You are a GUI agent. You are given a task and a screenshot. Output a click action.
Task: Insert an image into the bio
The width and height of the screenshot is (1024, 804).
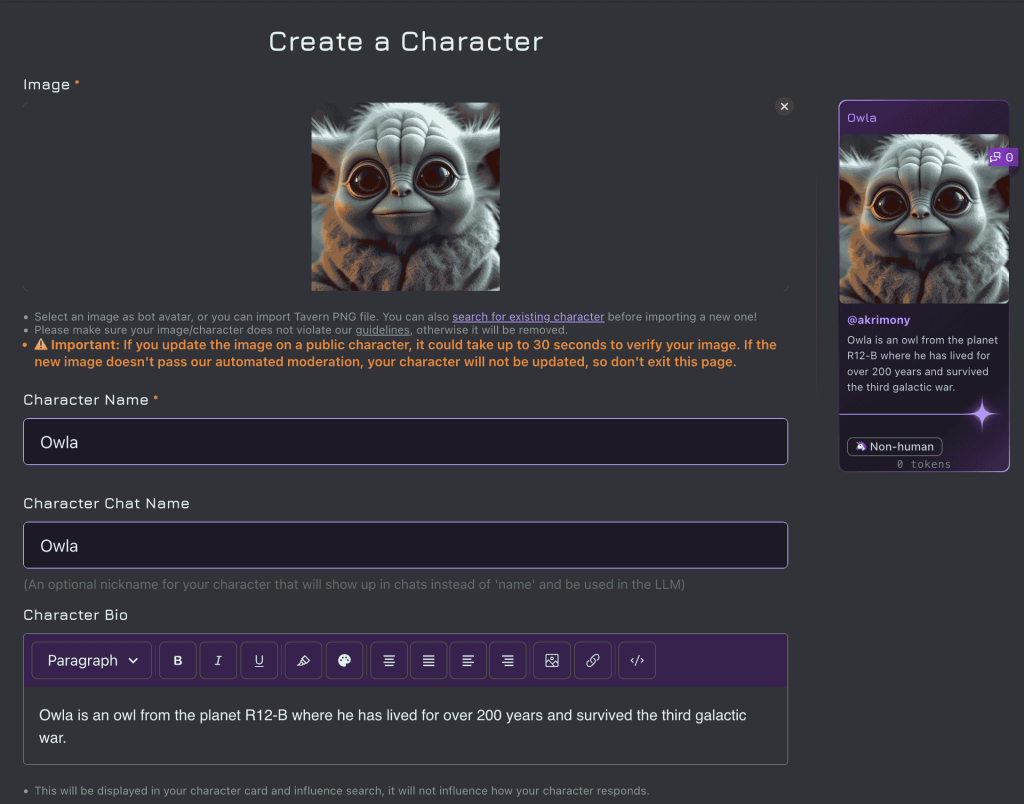552,661
